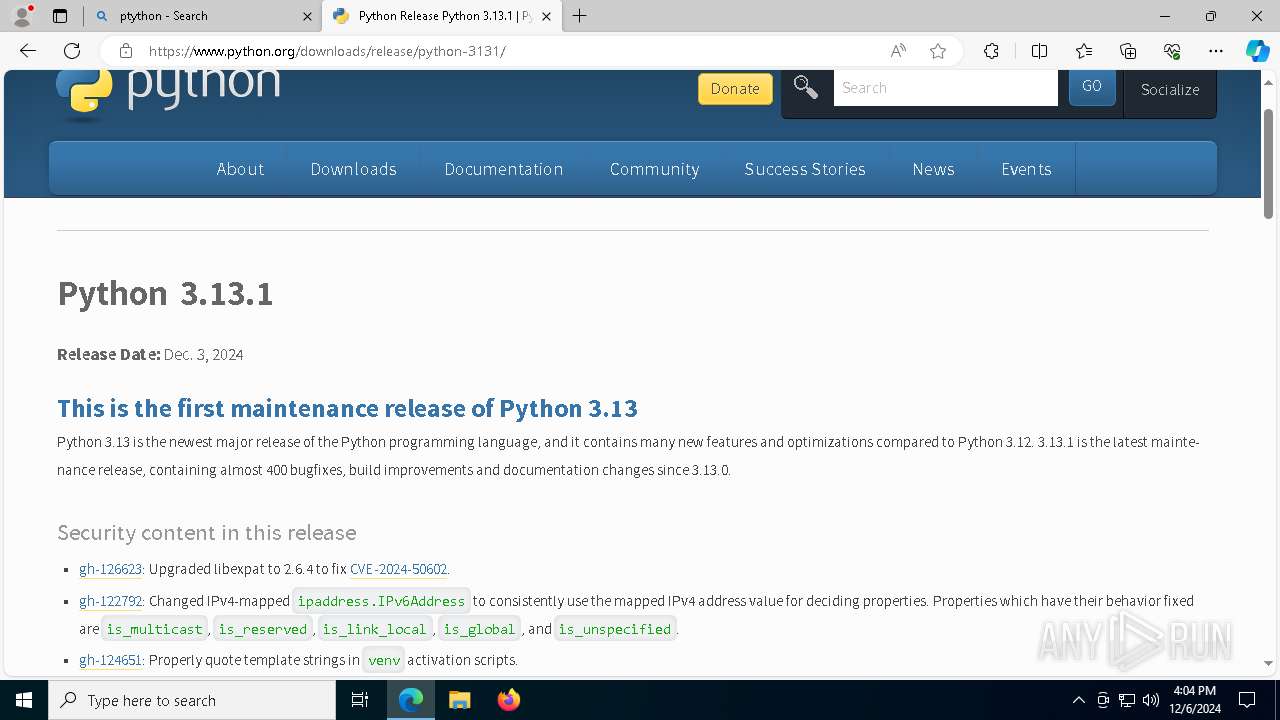Click the Python logo on the site header
This screenshot has height=720, width=1280.
tap(168, 93)
